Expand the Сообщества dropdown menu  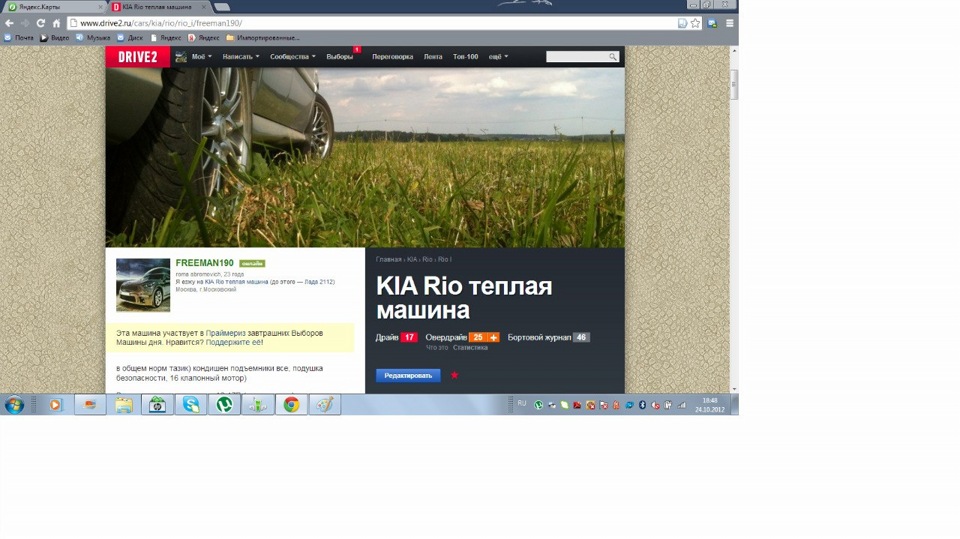click(293, 57)
